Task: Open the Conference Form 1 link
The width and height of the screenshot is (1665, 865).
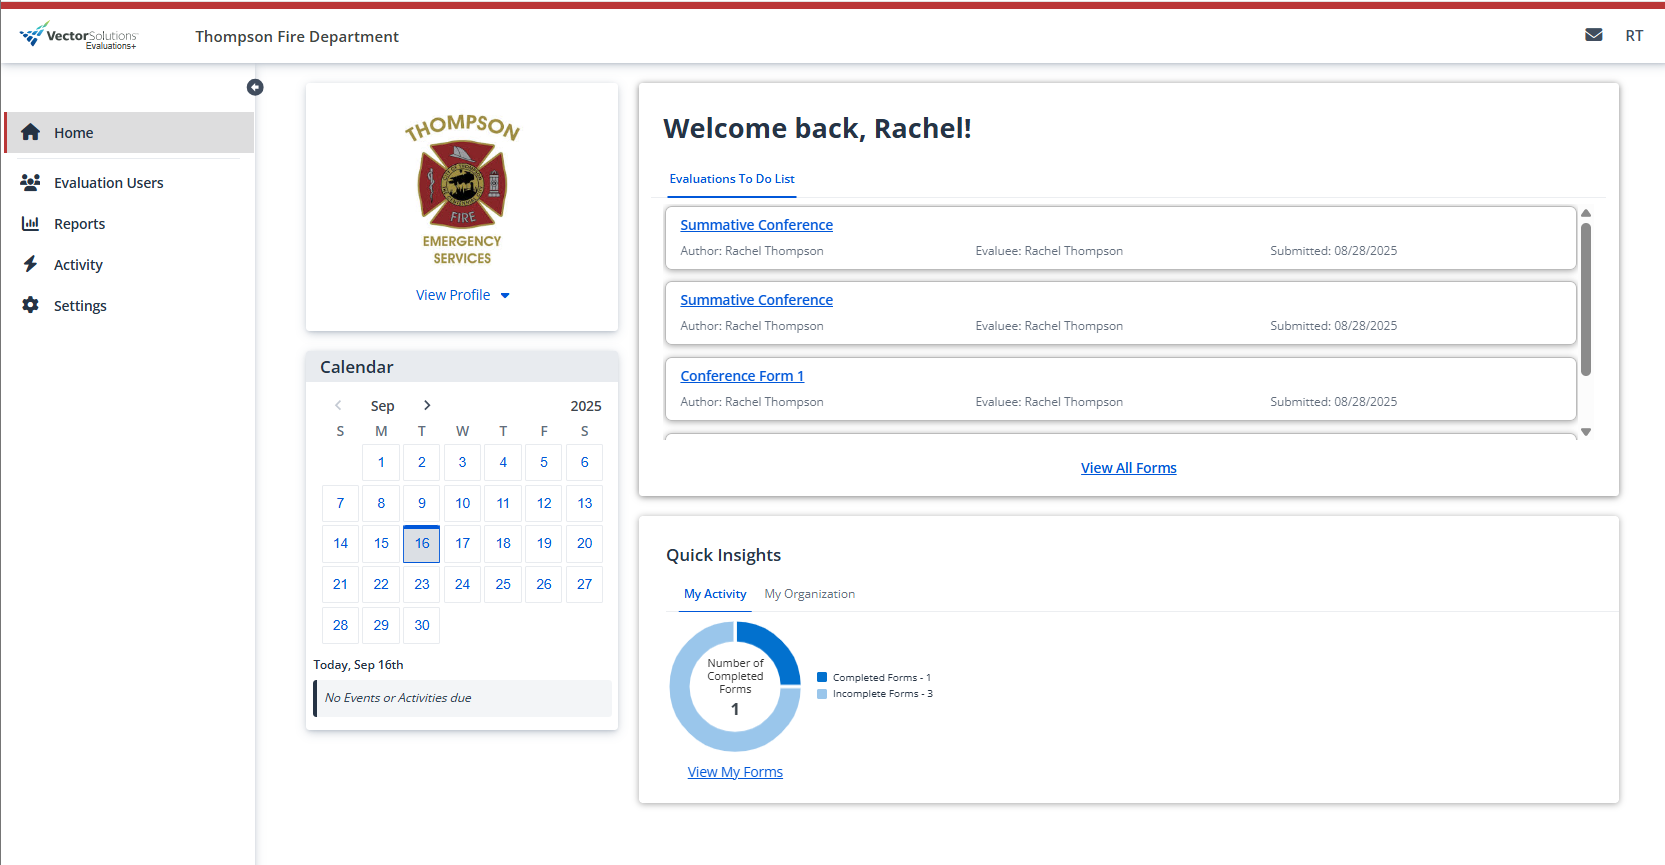Action: 742,376
